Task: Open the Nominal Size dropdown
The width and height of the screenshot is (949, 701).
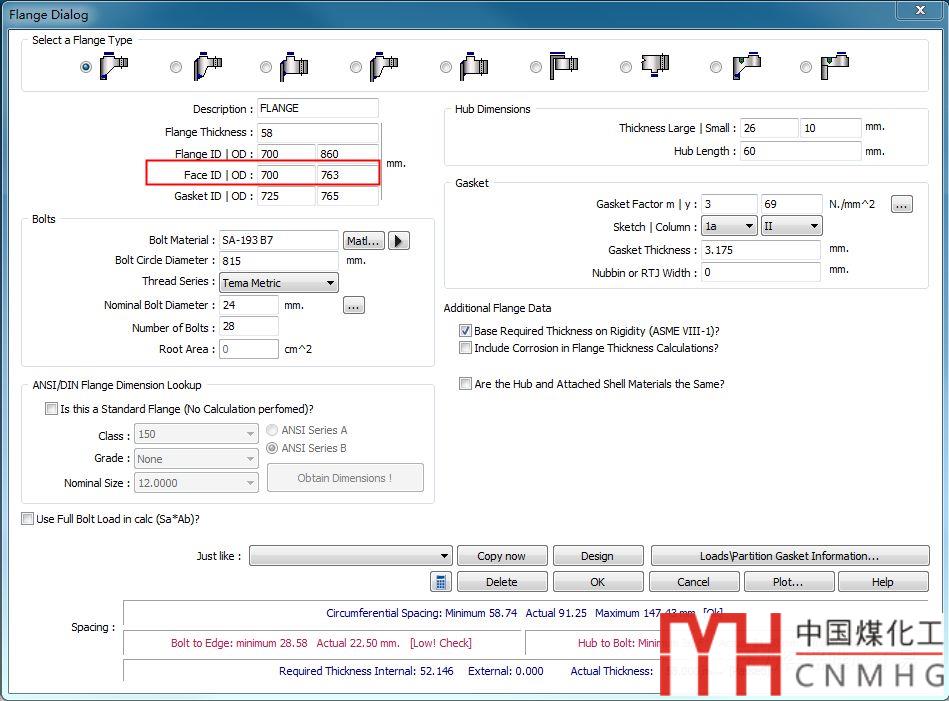Action: [x=195, y=483]
